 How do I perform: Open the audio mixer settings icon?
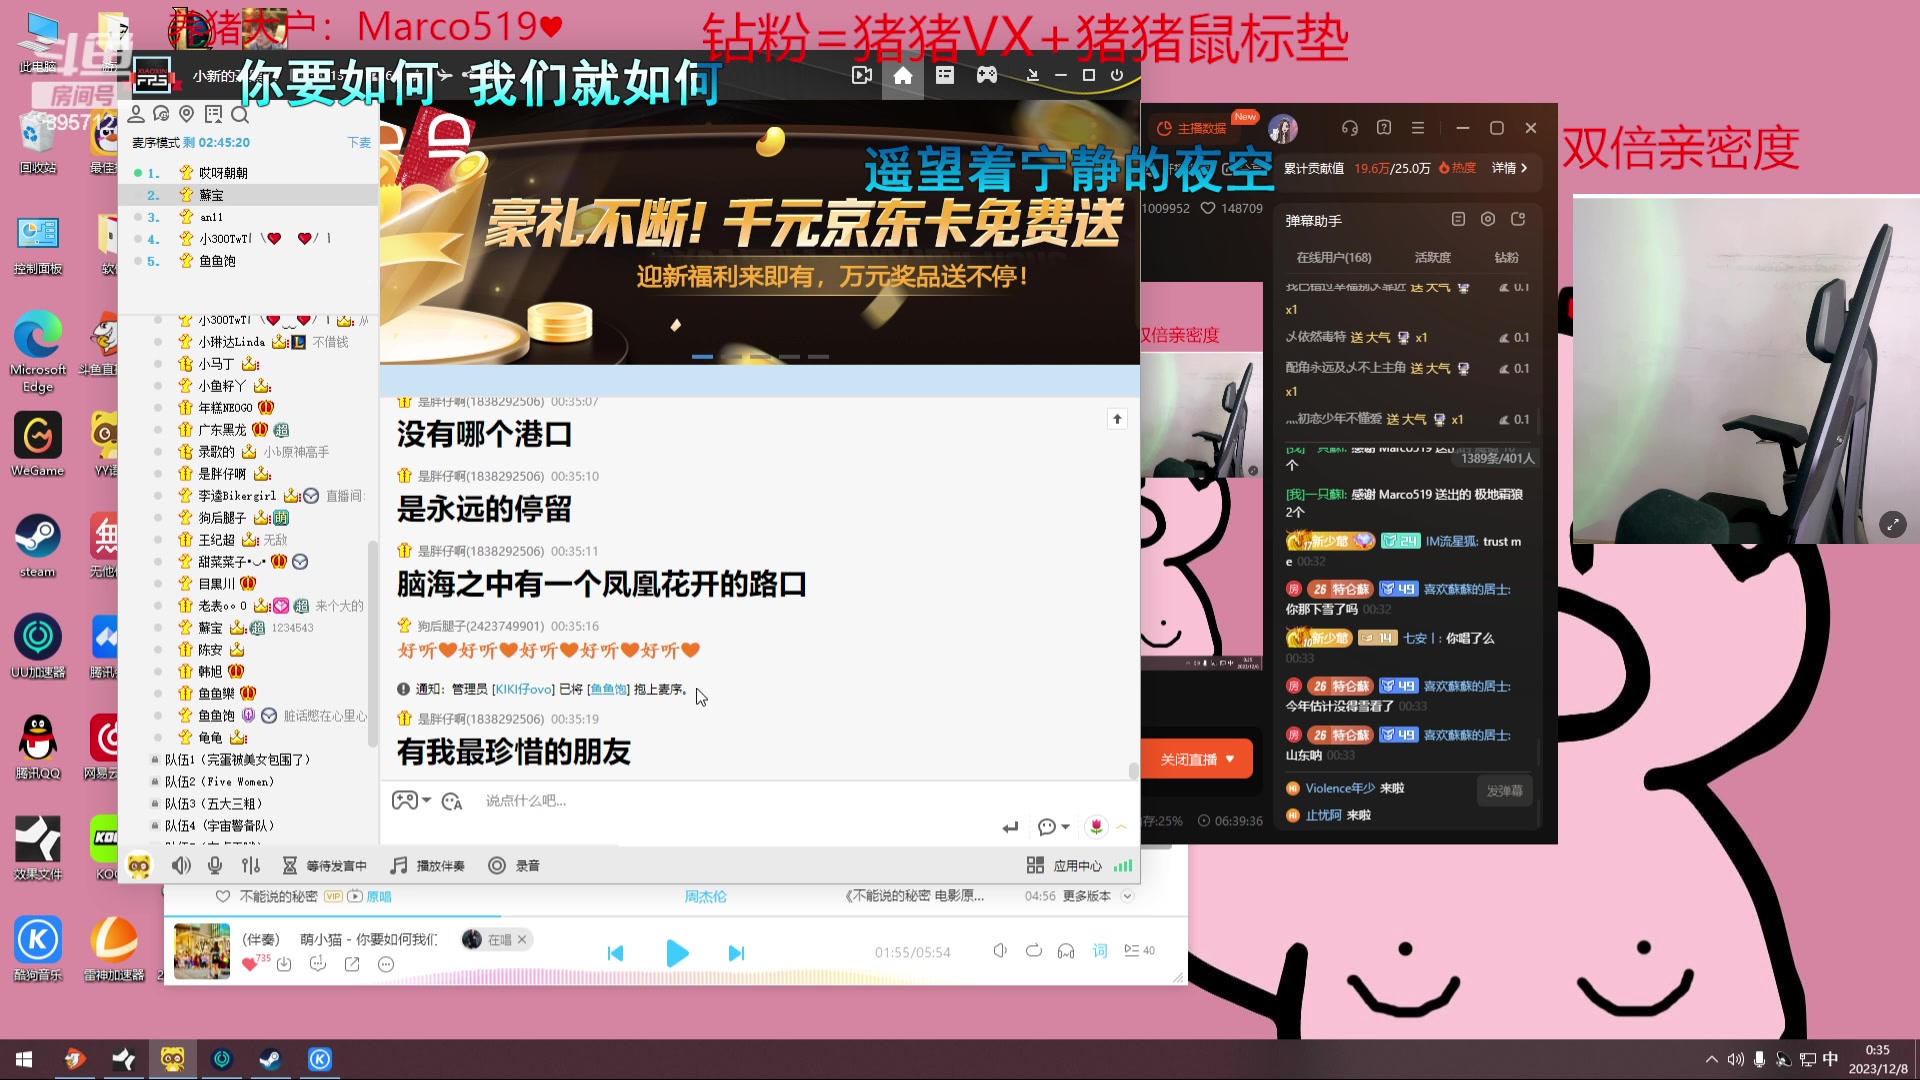(x=251, y=866)
